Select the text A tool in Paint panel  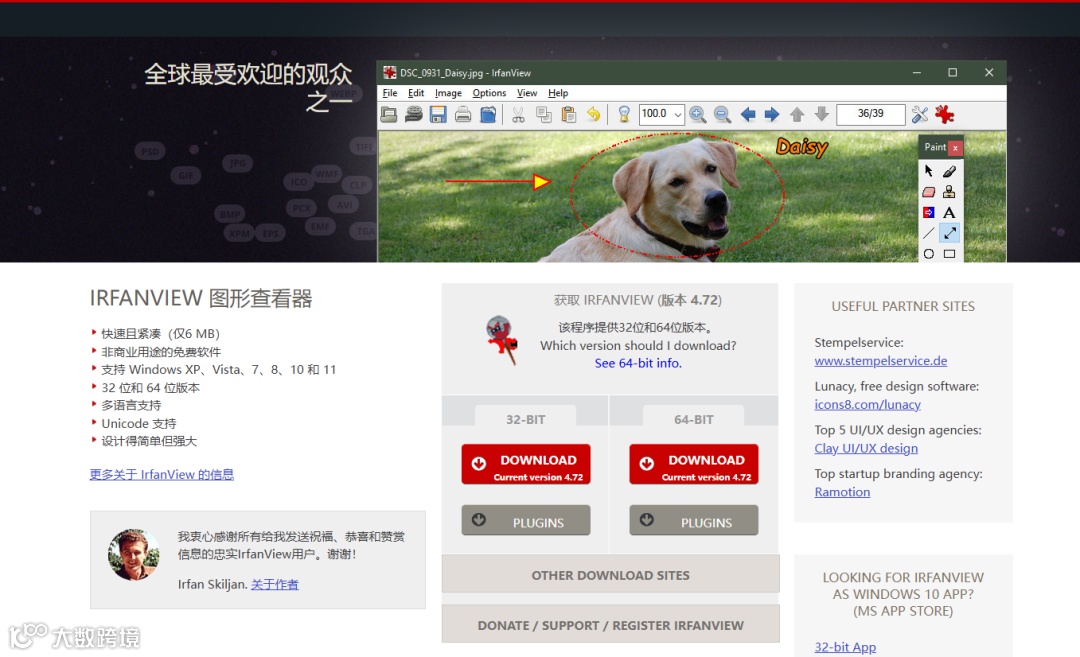949,212
